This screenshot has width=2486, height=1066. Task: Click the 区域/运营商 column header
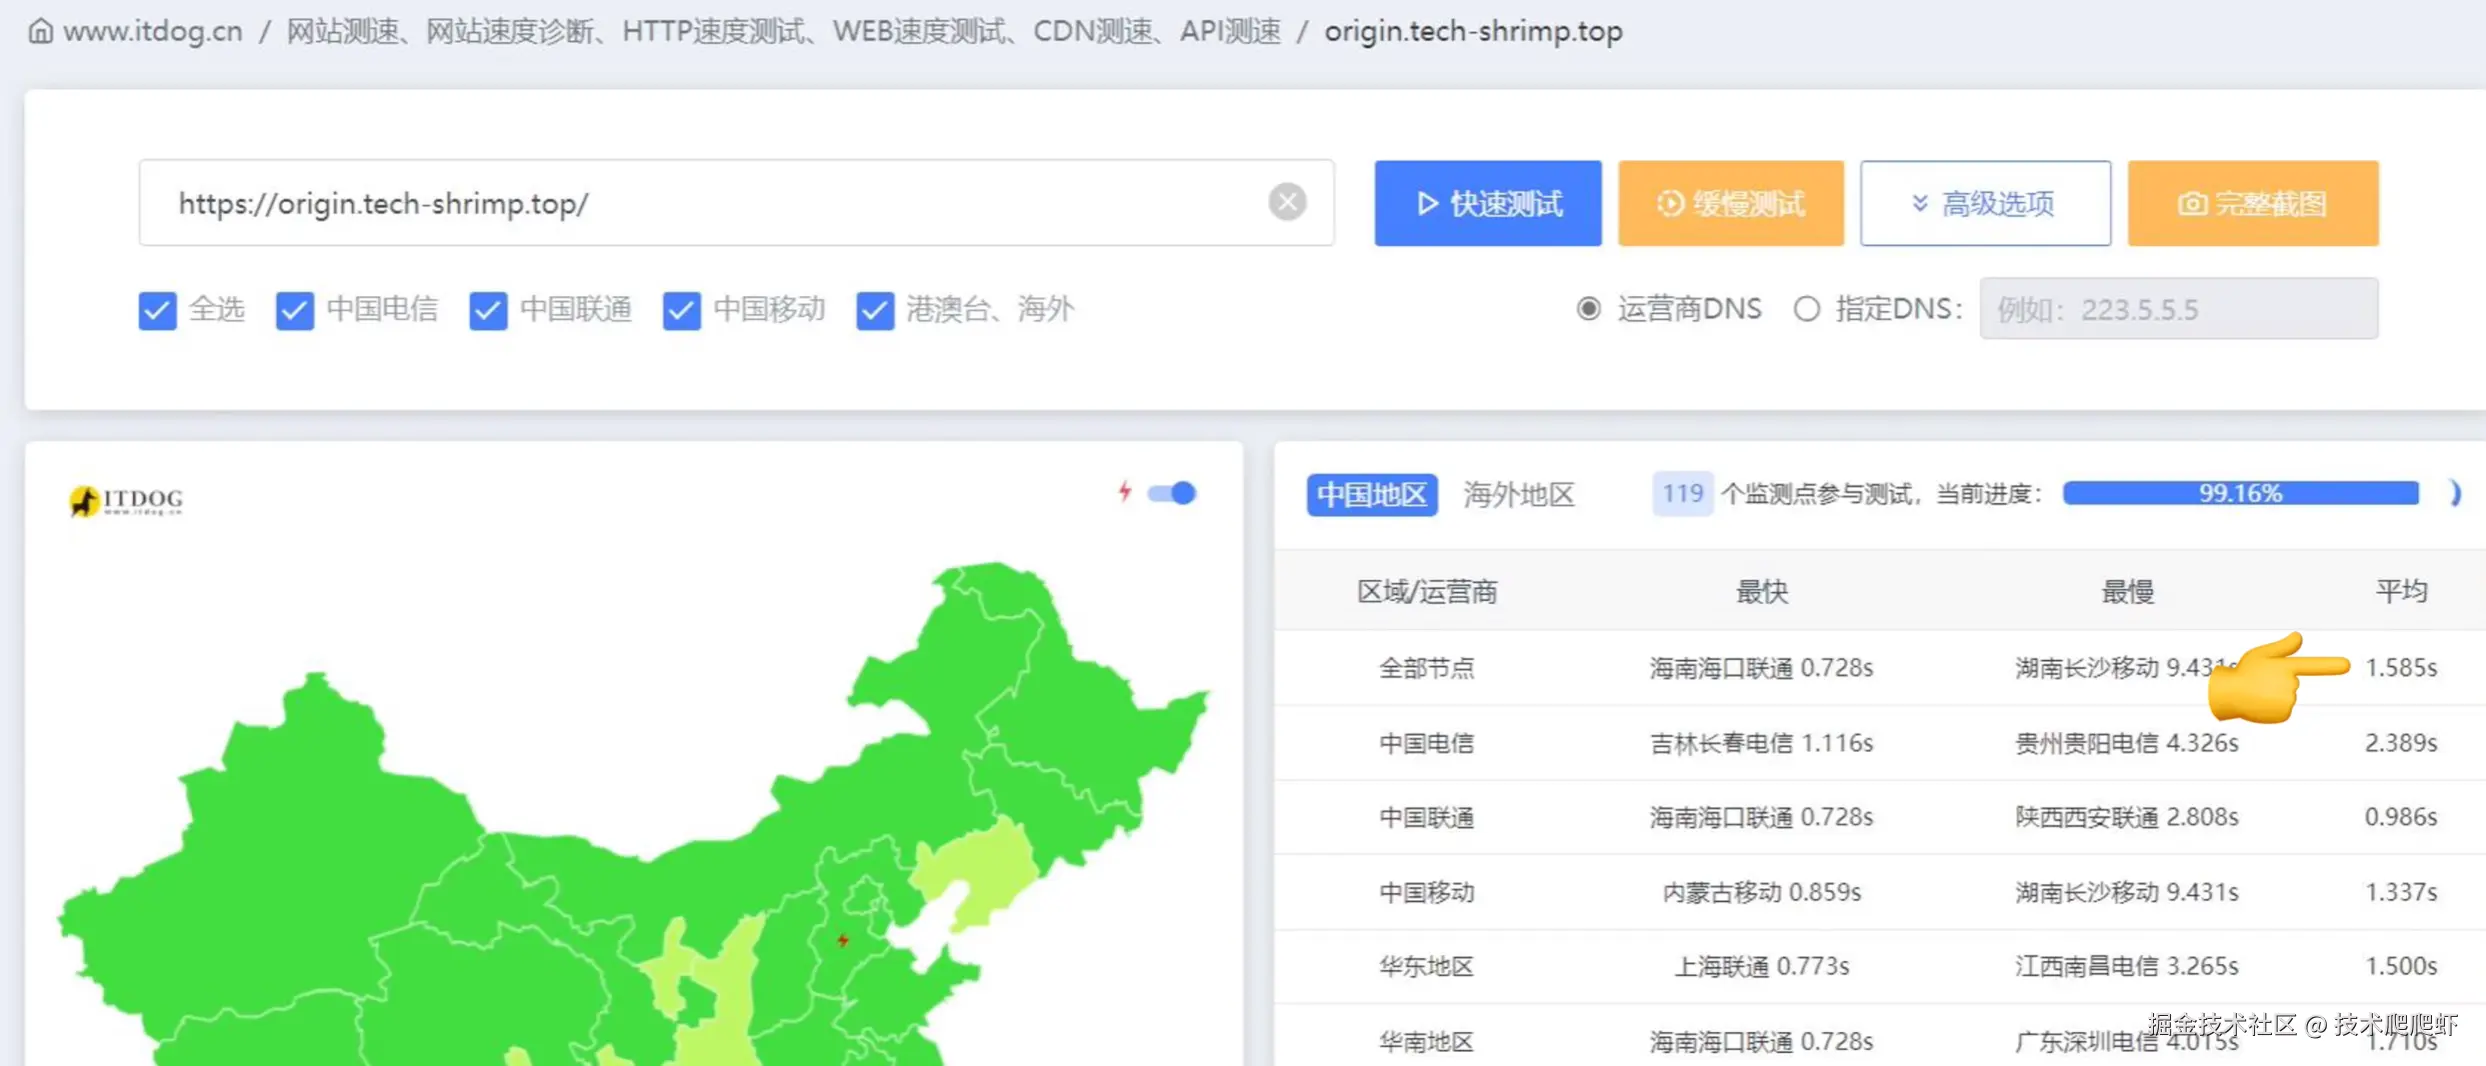1427,591
